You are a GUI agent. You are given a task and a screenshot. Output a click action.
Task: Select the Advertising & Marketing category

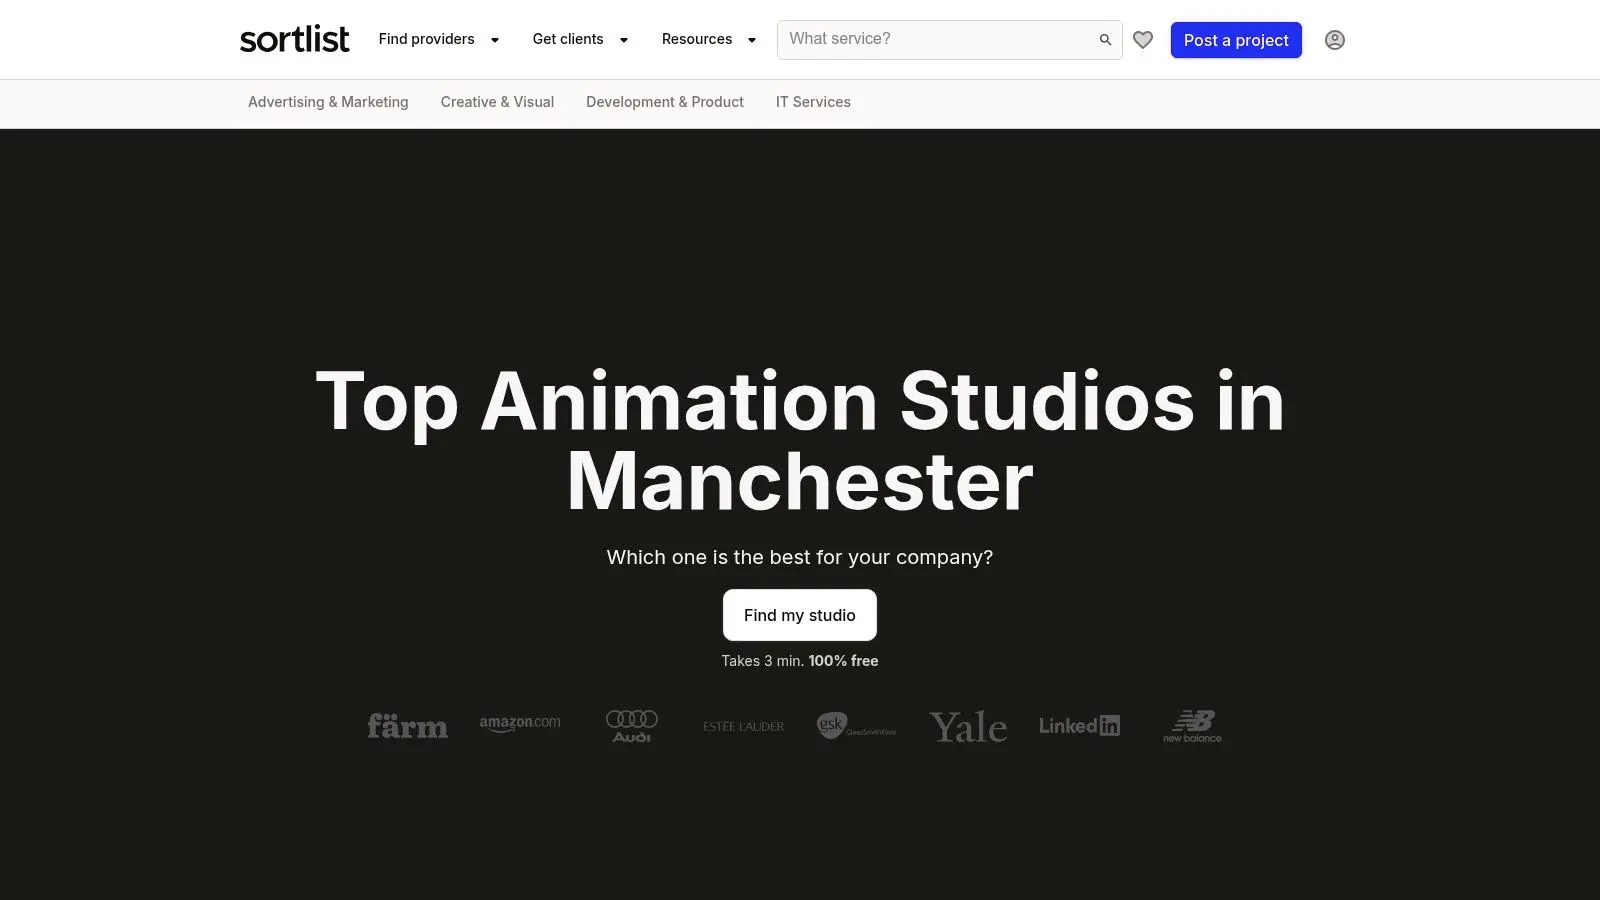(328, 102)
